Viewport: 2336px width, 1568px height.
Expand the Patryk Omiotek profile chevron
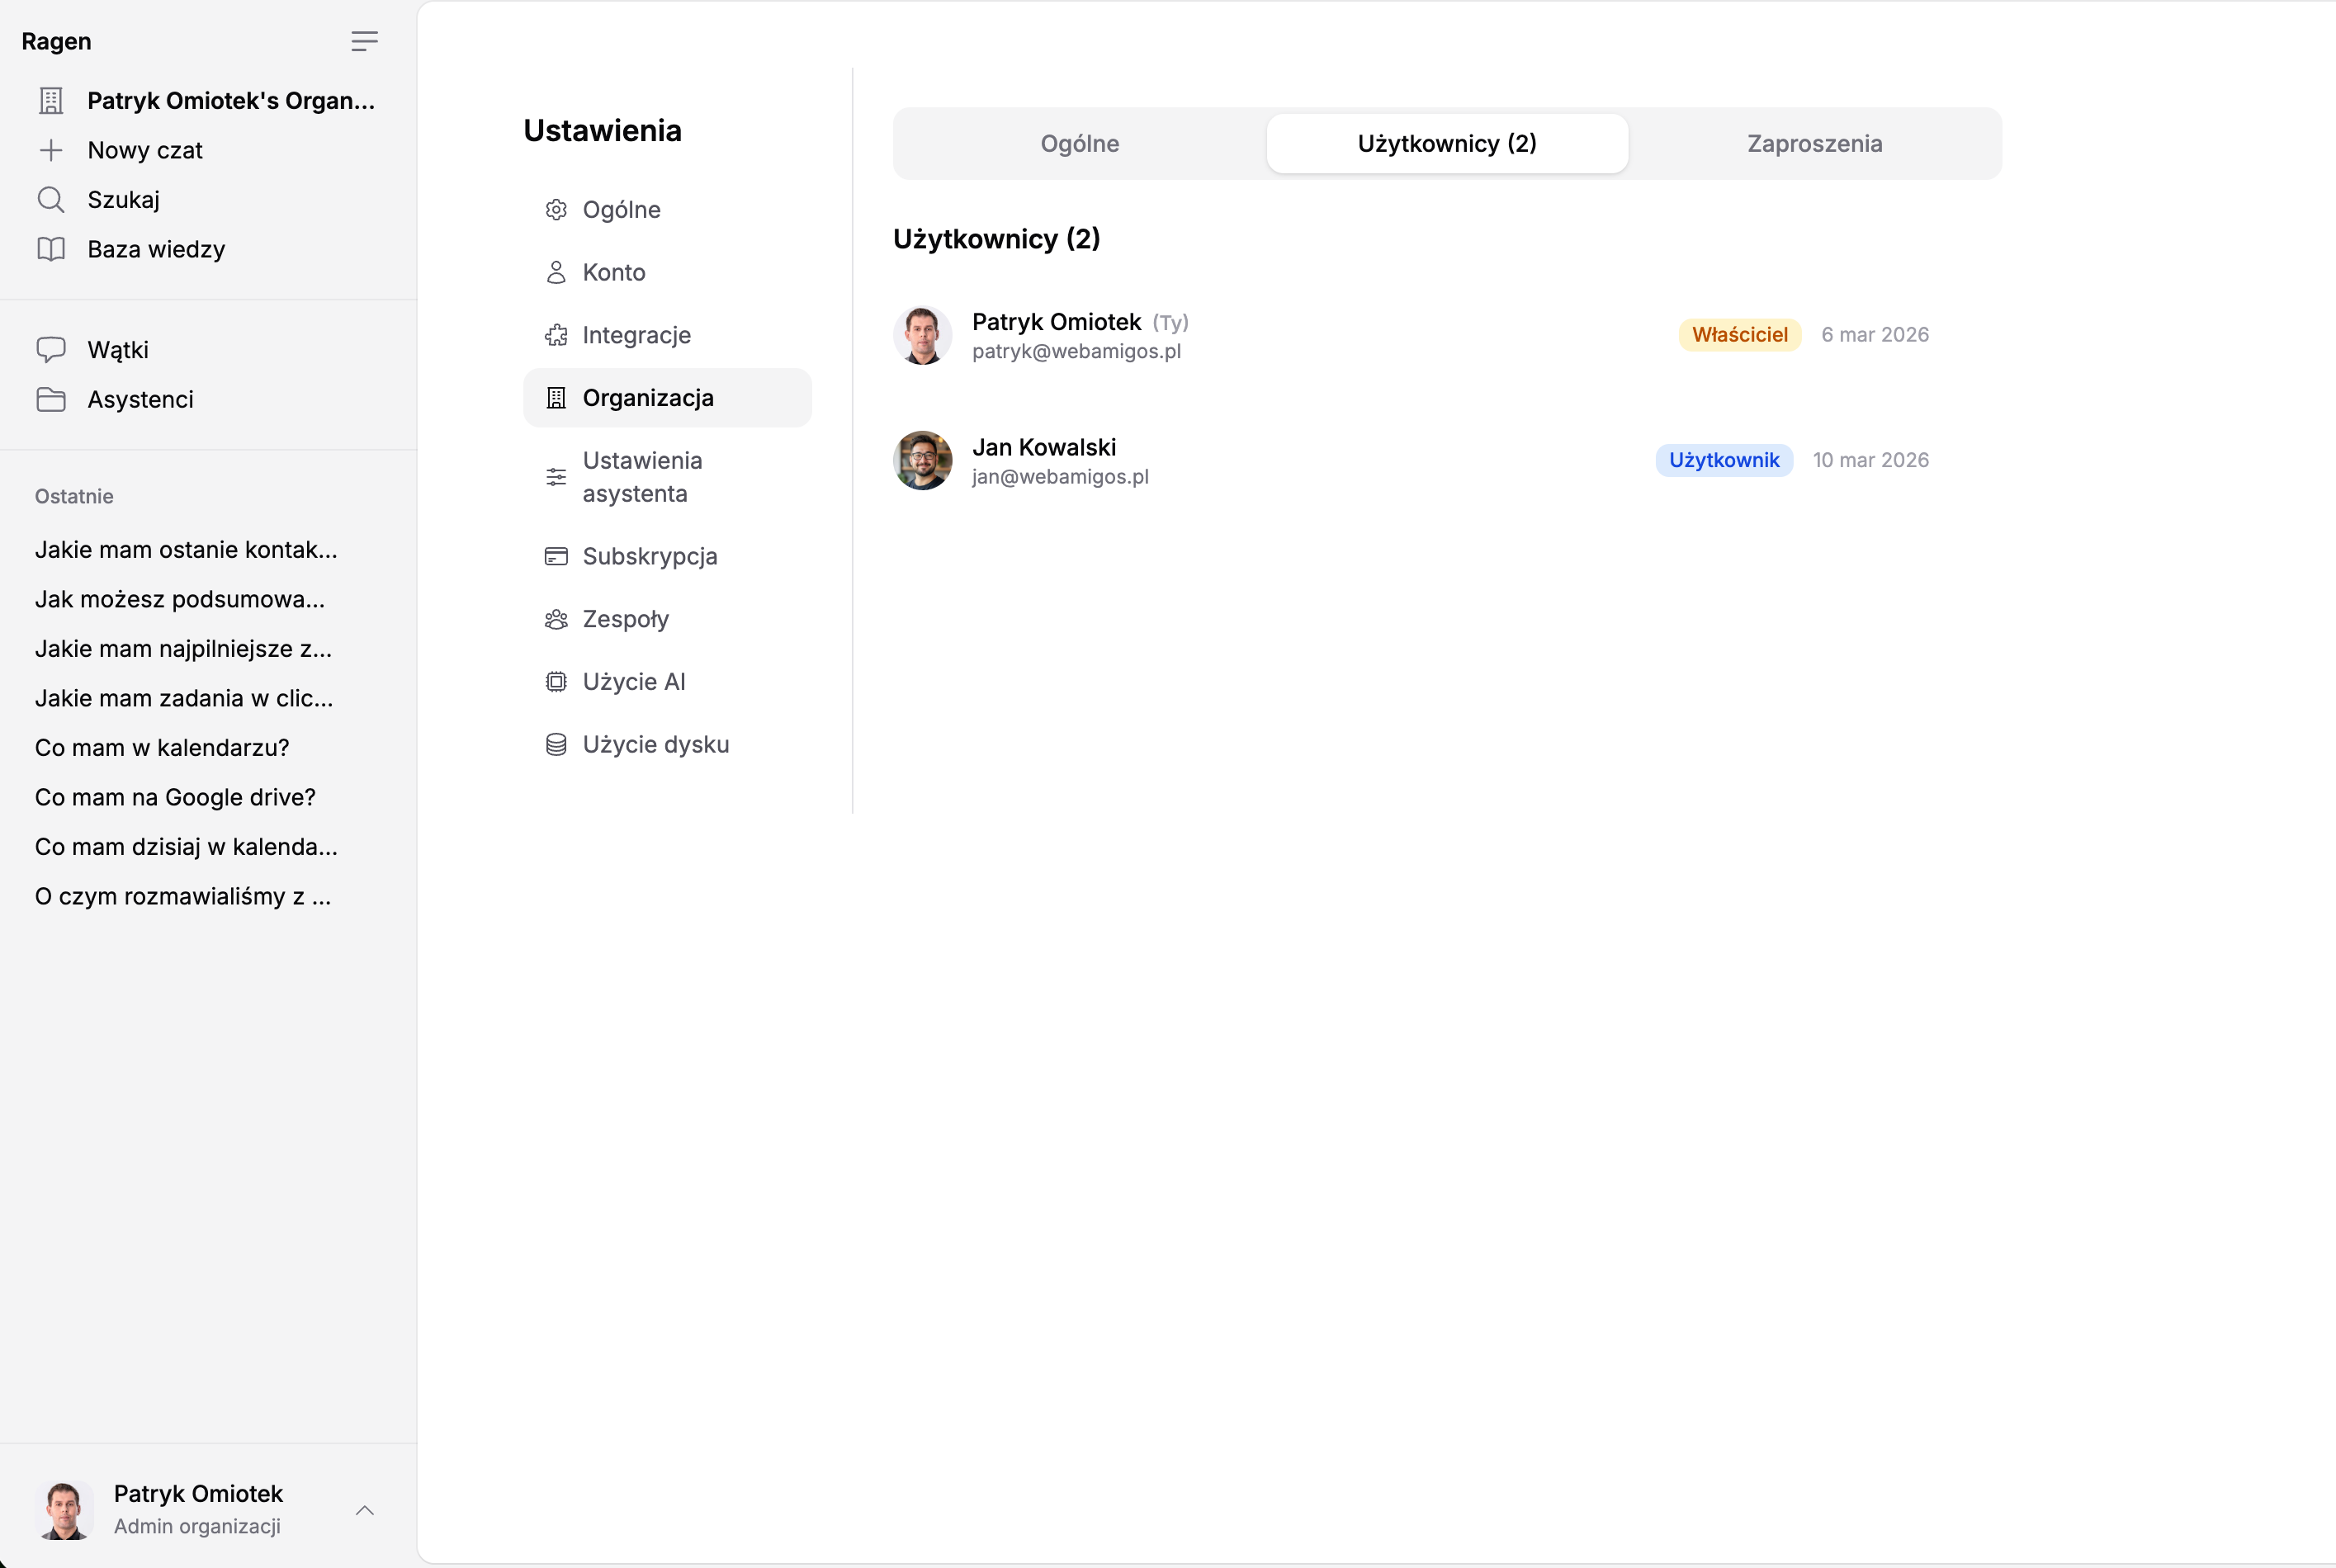(x=365, y=1510)
